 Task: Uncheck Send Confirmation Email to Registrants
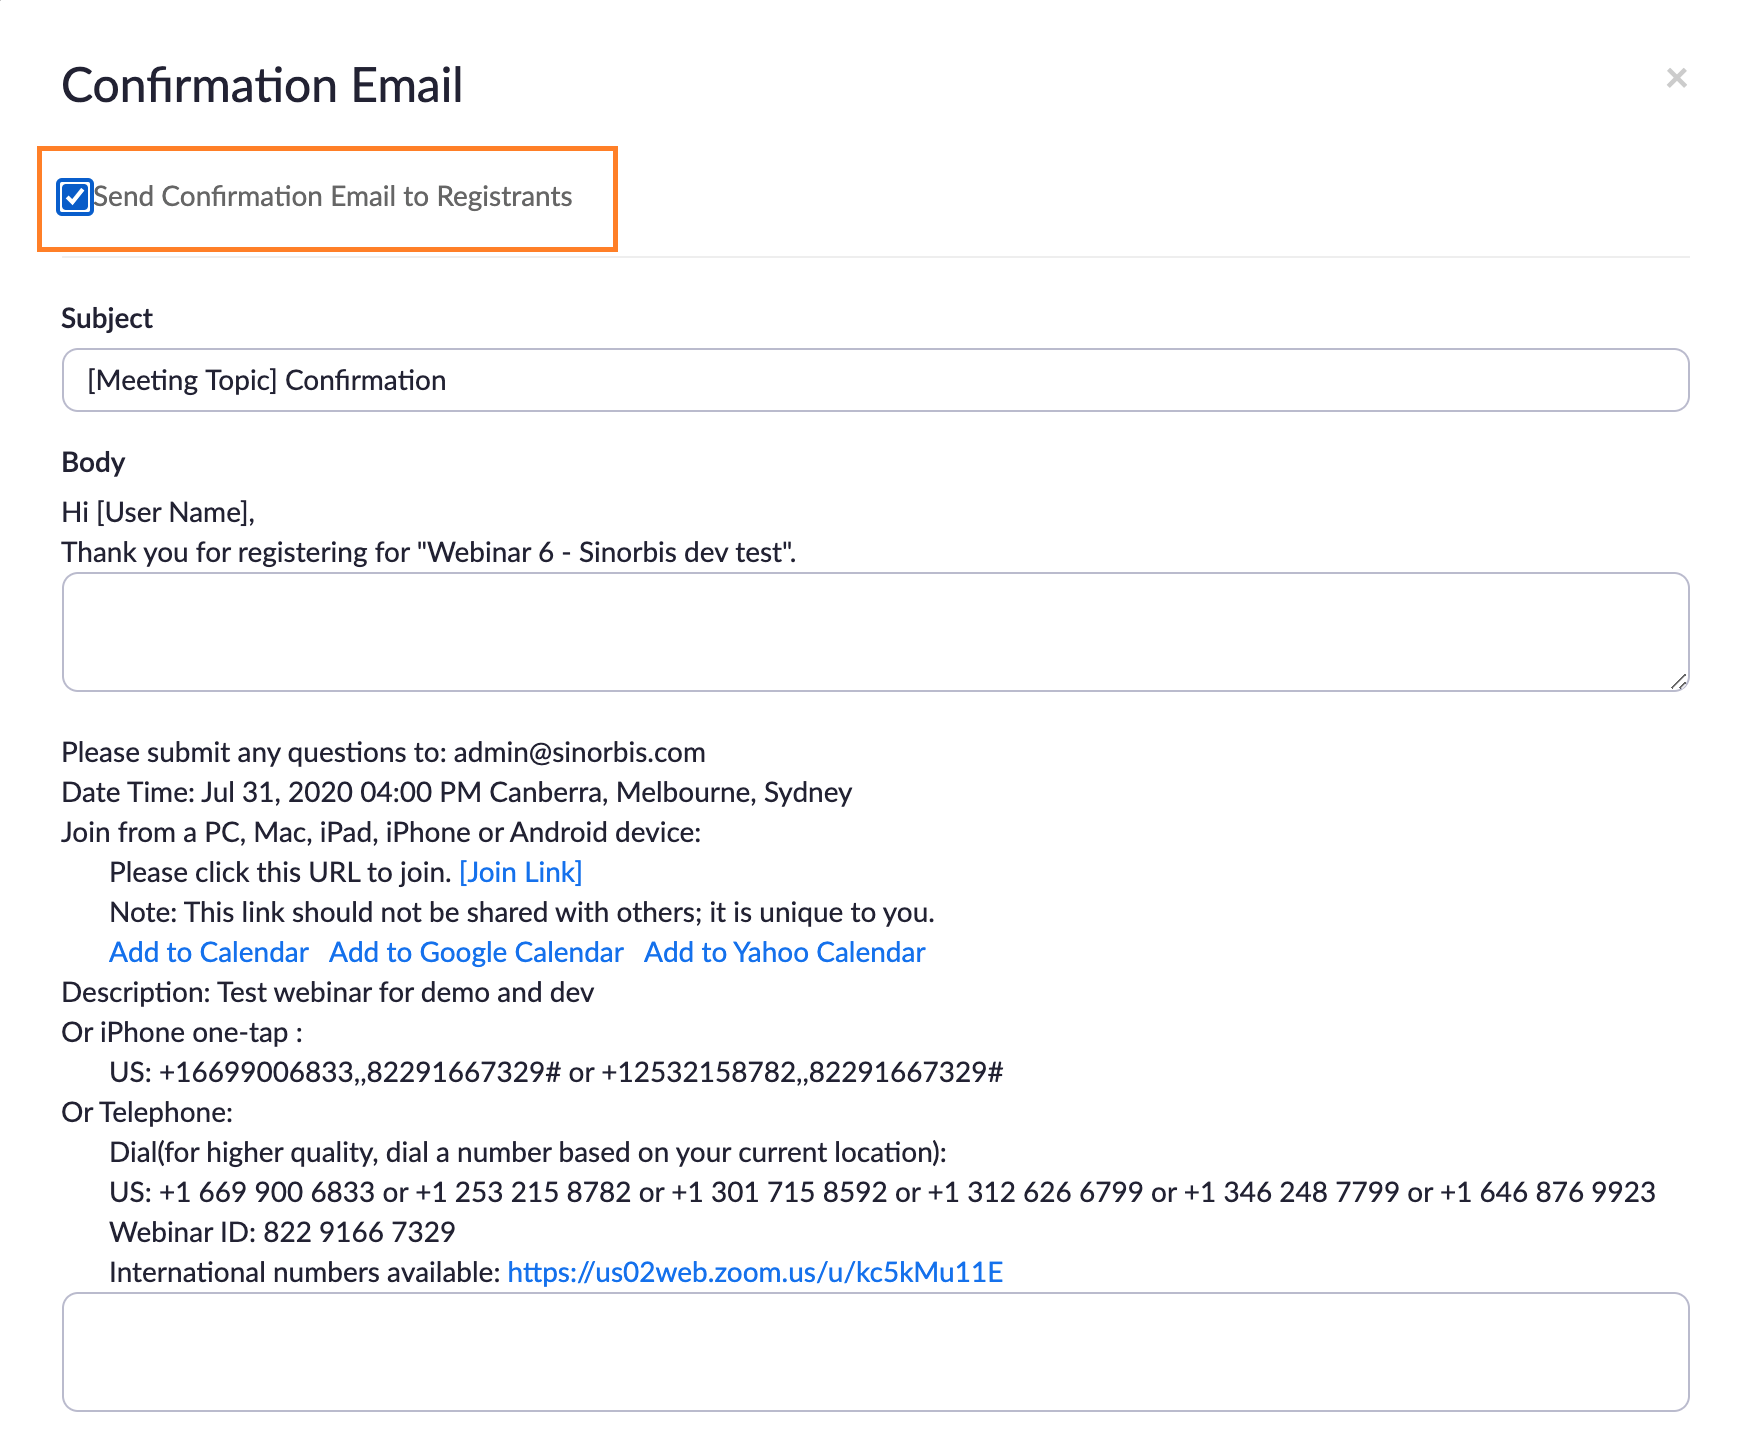(x=74, y=198)
